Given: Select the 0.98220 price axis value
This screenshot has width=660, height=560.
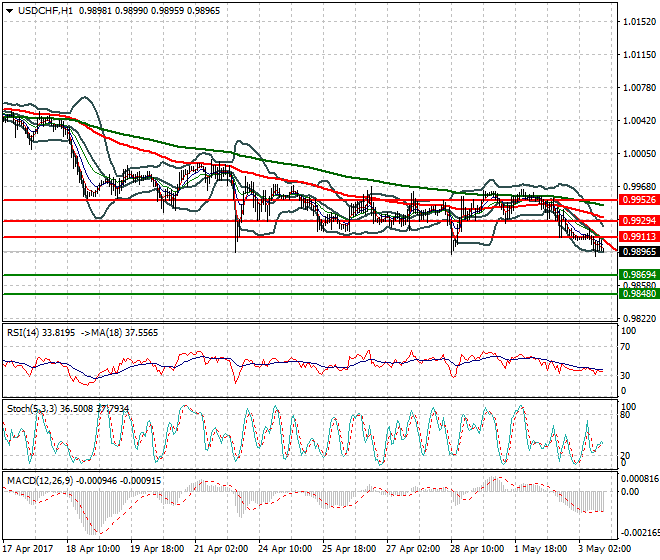Looking at the screenshot, I should click(639, 319).
